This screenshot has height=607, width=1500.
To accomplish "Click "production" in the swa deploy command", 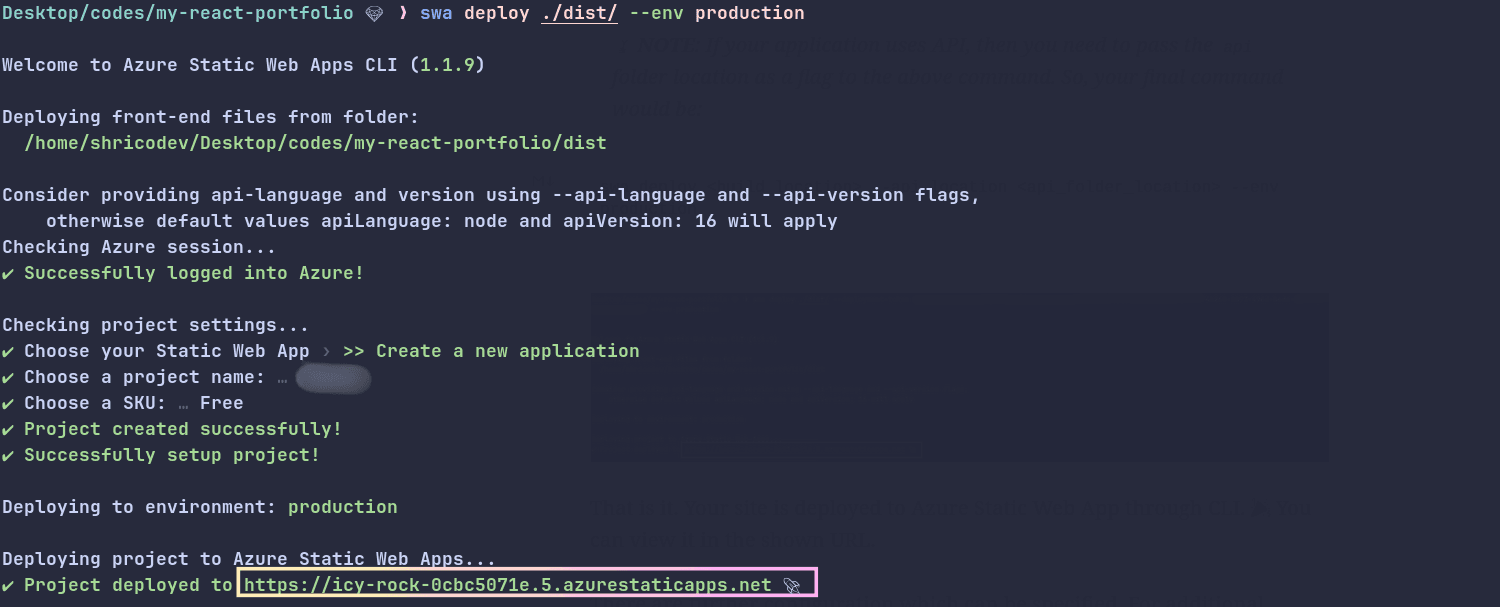I will (x=749, y=14).
